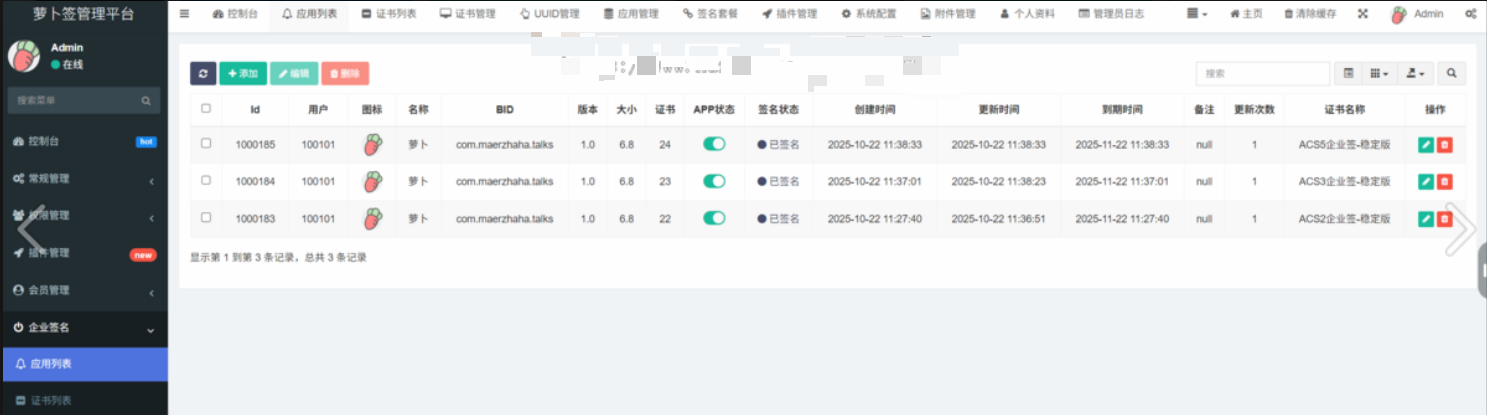The image size is (1487, 415).
Task: Click the delete icon for row 1000185
Action: pos(1445,145)
